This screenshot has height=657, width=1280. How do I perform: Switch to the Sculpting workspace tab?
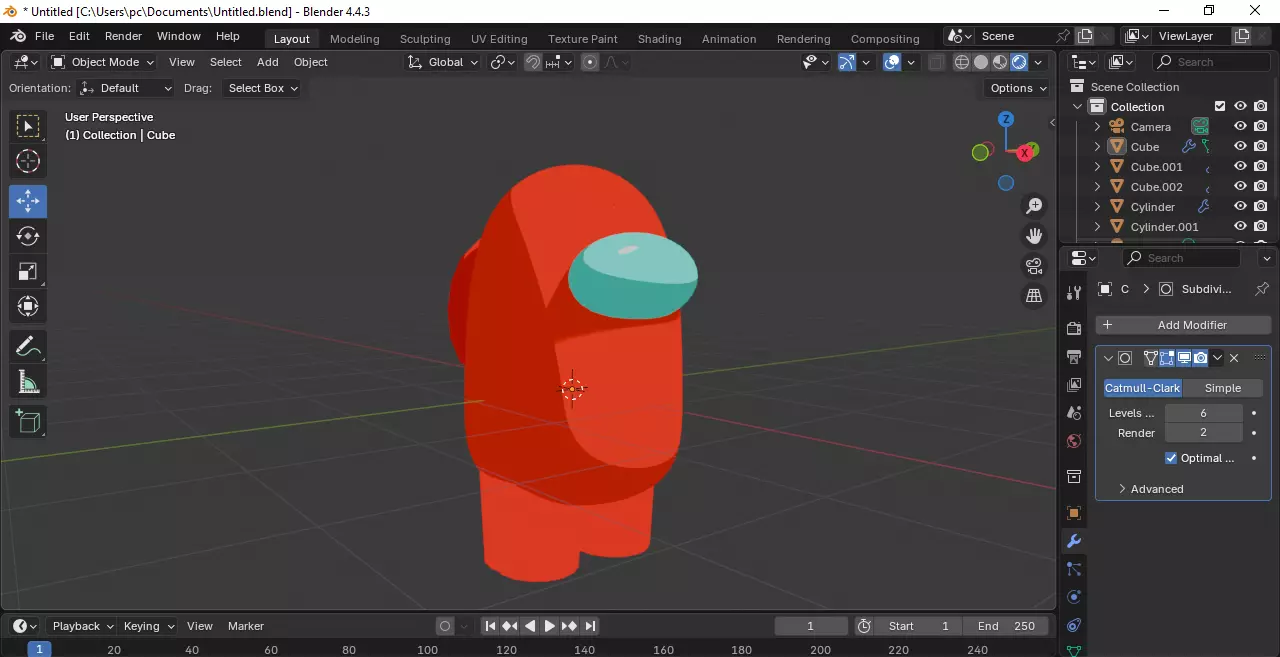(425, 39)
